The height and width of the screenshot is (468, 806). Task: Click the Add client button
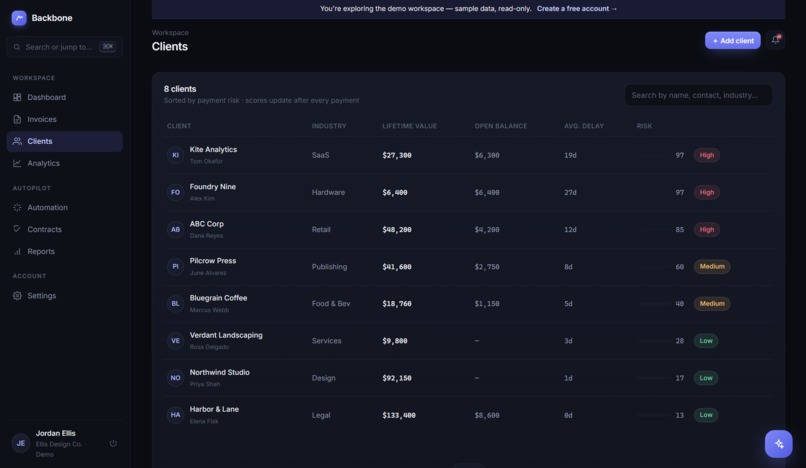coord(732,40)
